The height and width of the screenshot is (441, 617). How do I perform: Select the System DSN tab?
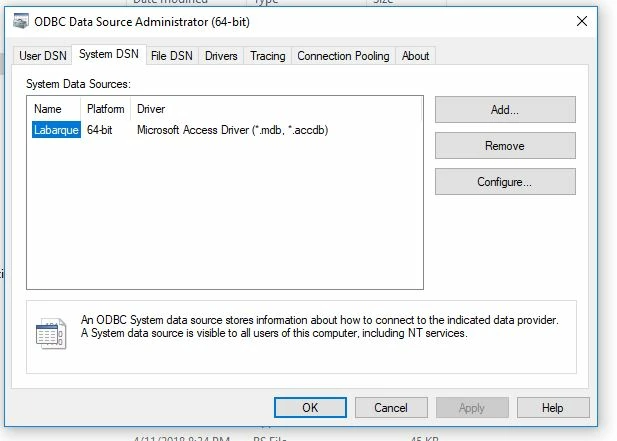click(109, 54)
